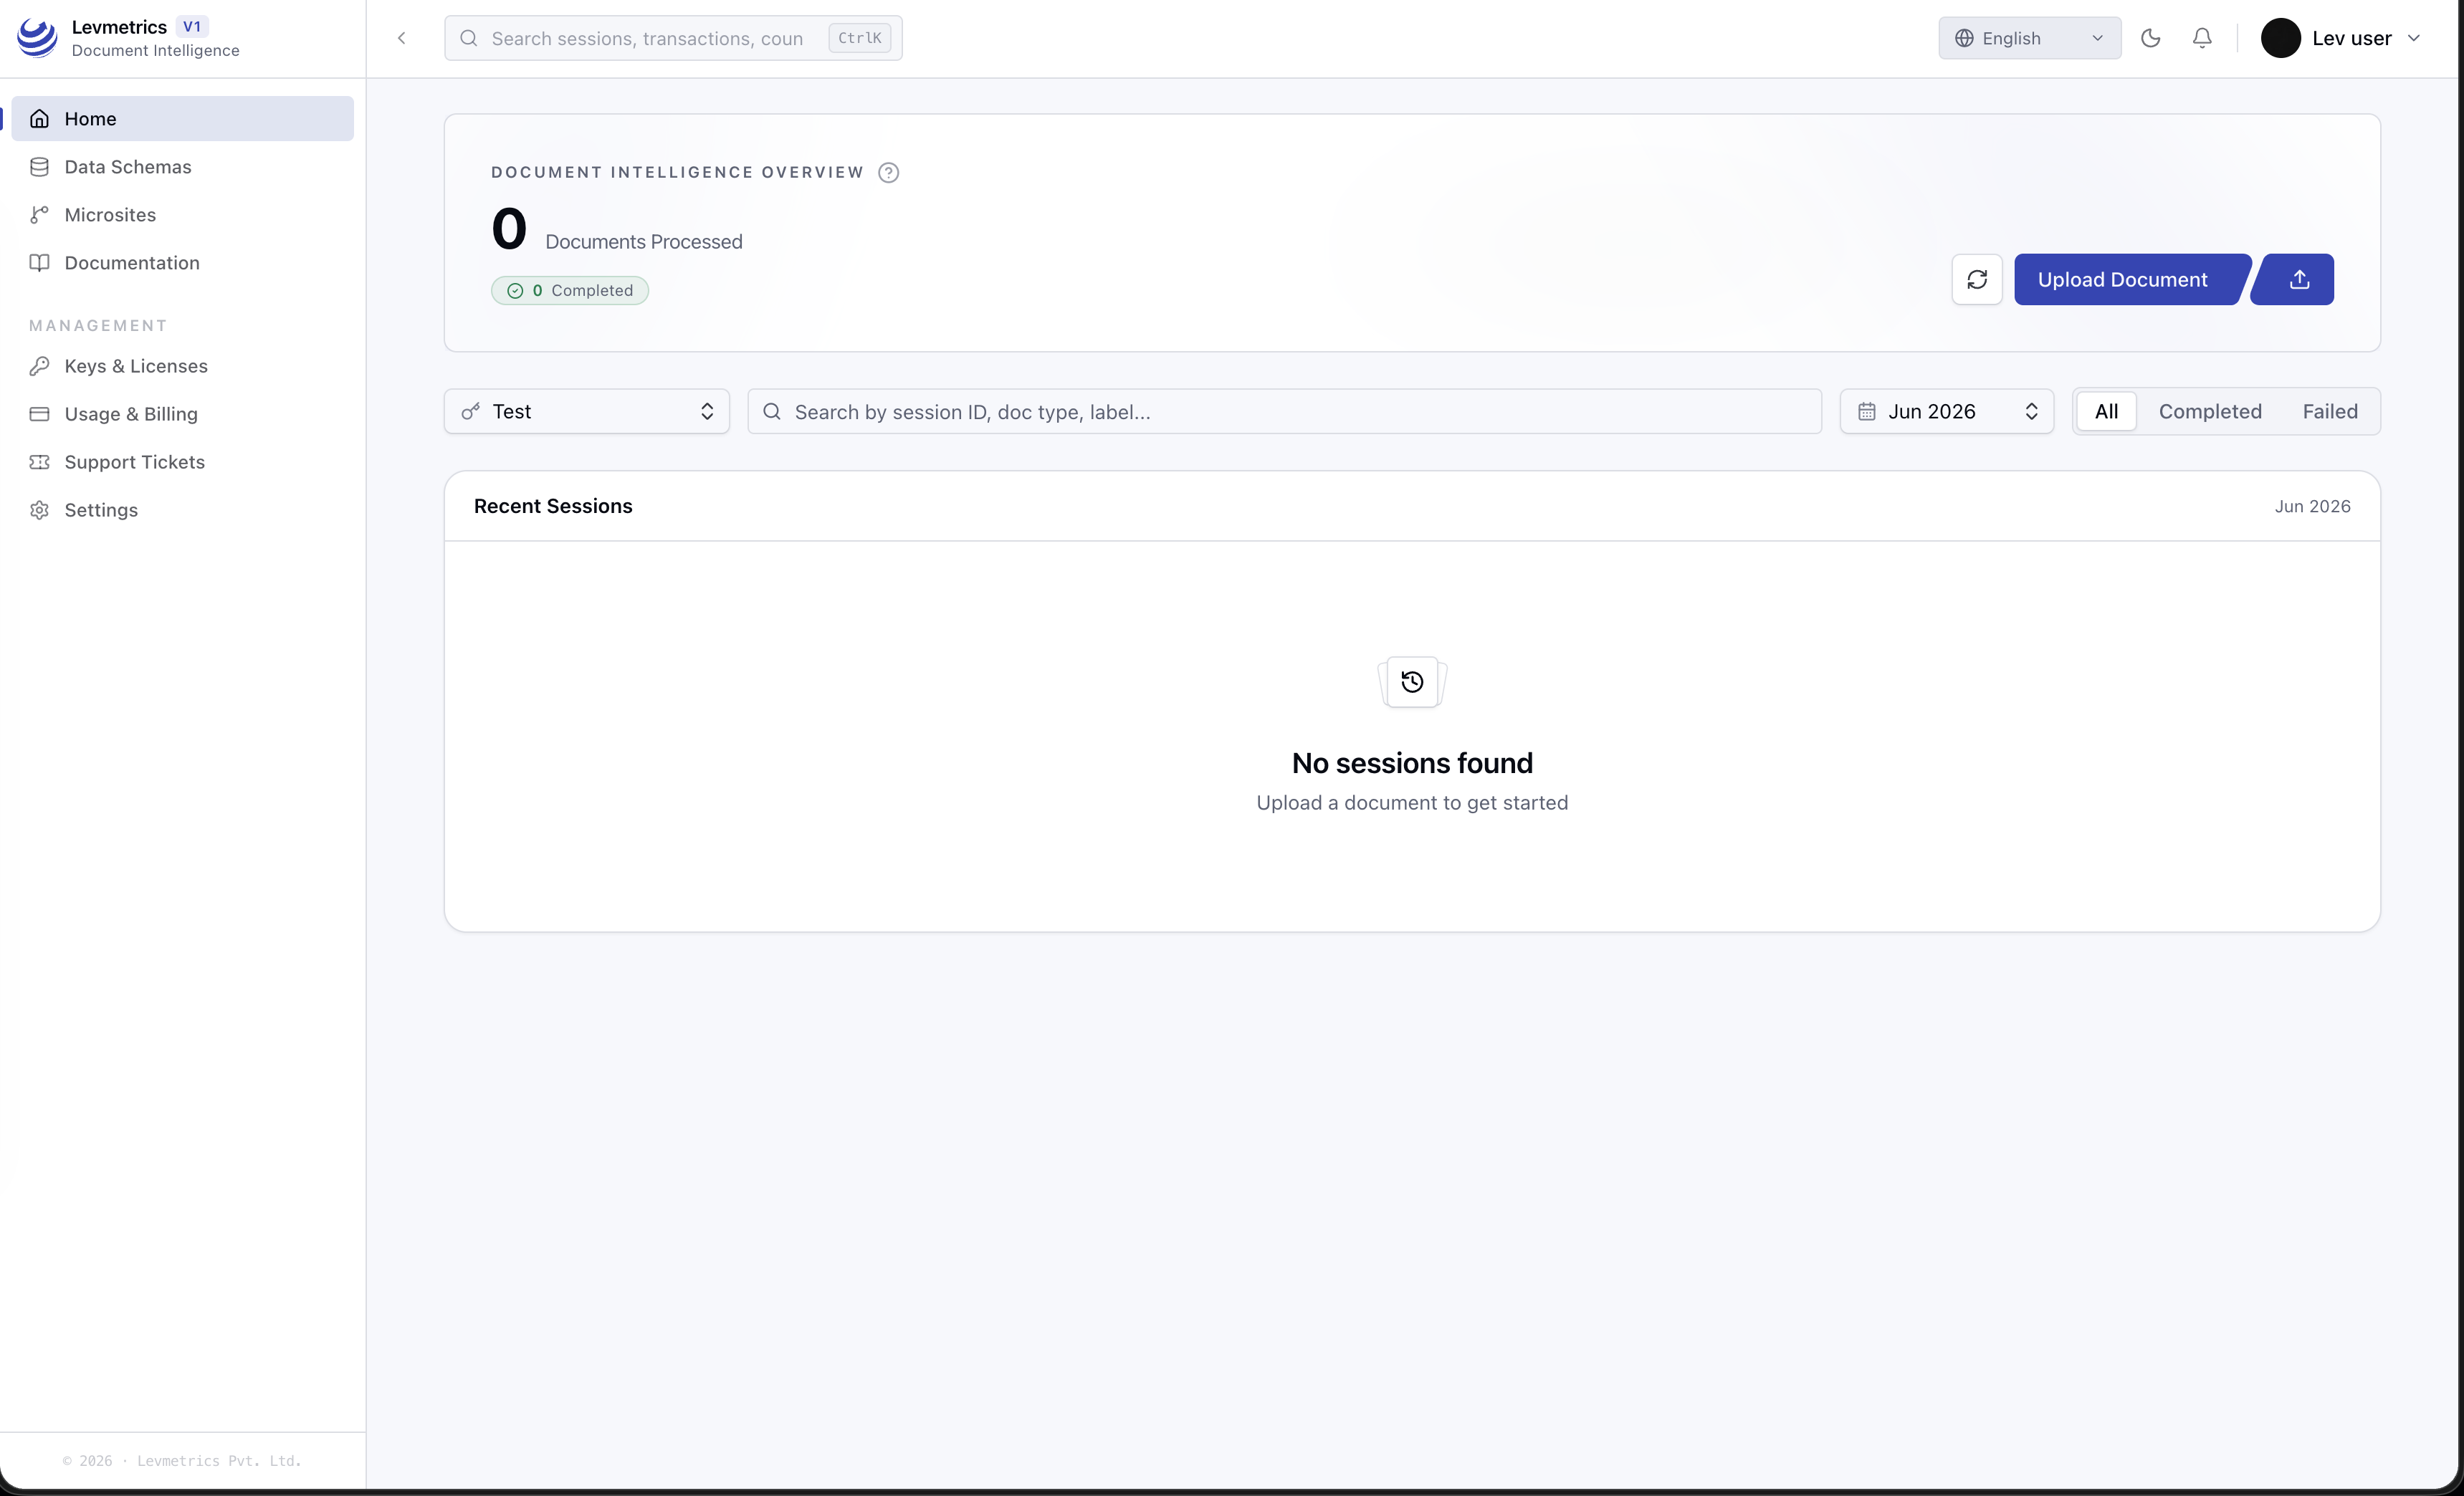Refresh the document overview
Image resolution: width=2464 pixels, height=1496 pixels.
tap(1976, 279)
